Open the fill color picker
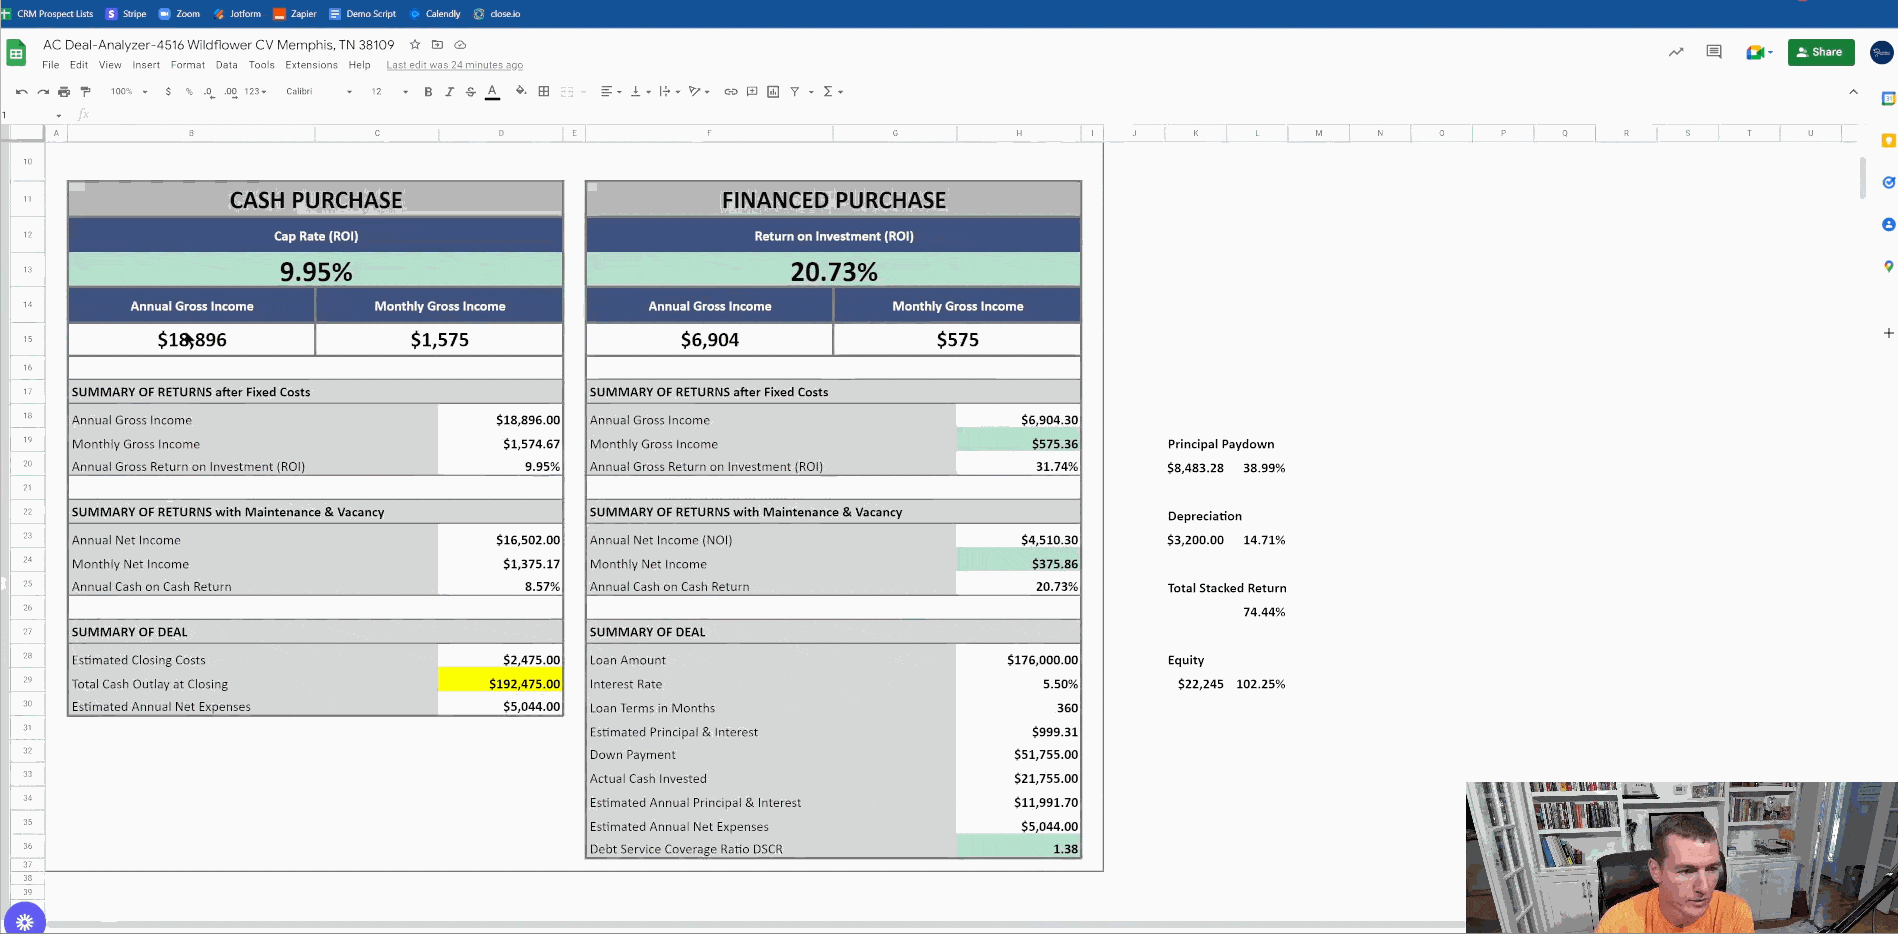1898x934 pixels. coord(520,91)
